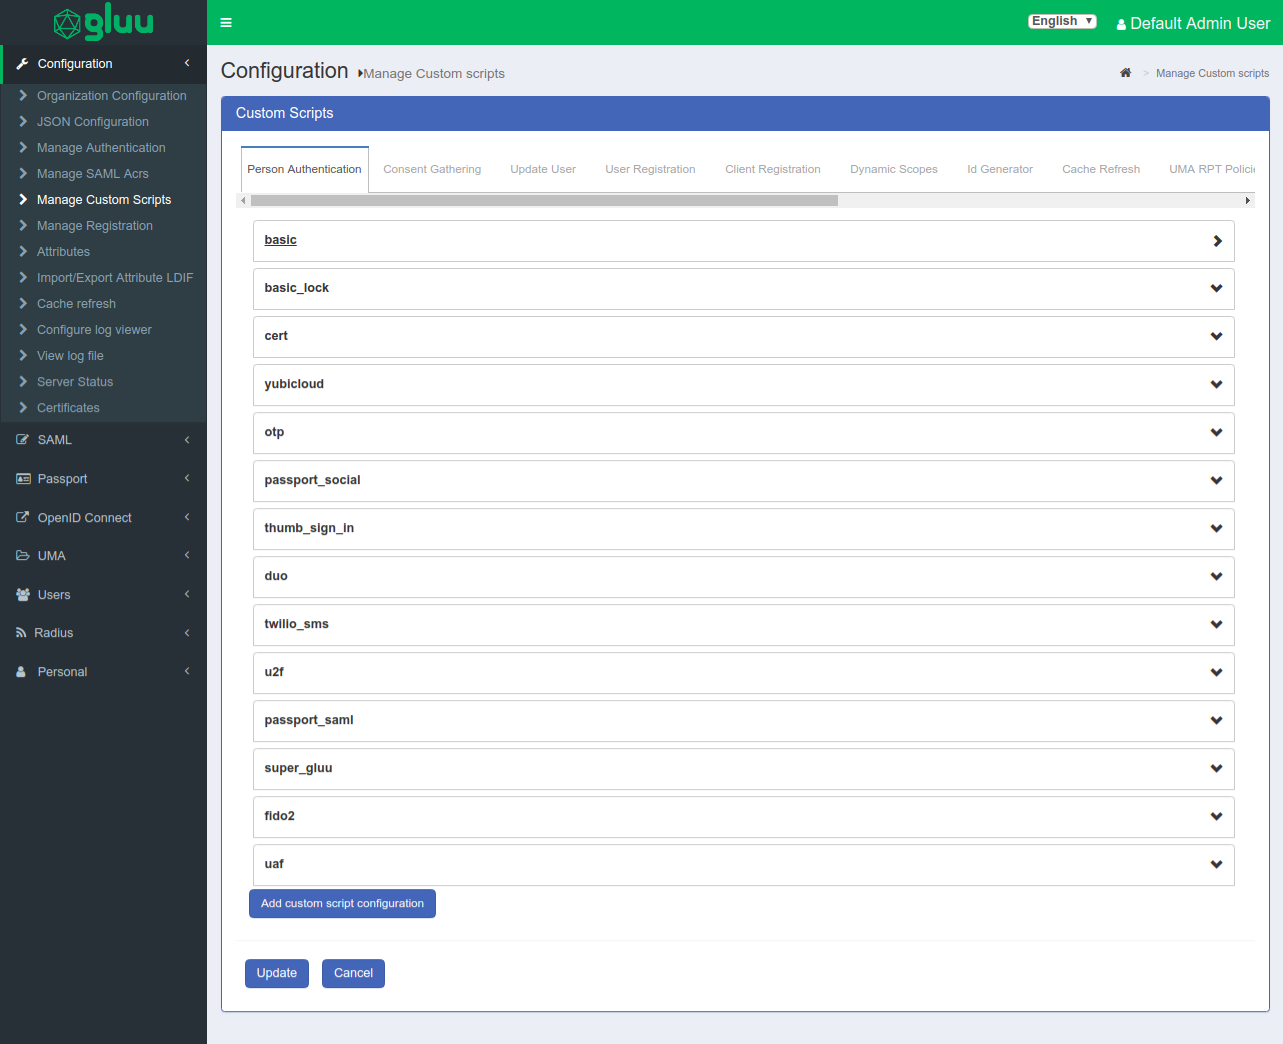Click the UMA folder icon in sidebar
Image resolution: width=1283 pixels, height=1044 pixels.
click(x=22, y=556)
